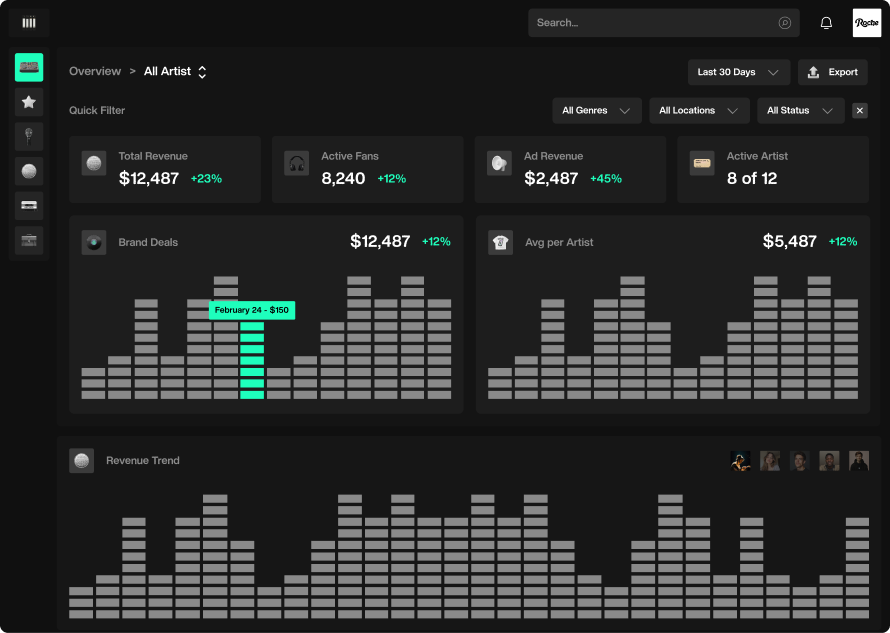The height and width of the screenshot is (633, 890).
Task: Click the Revenue Trend coin icon
Action: pyautogui.click(x=82, y=460)
